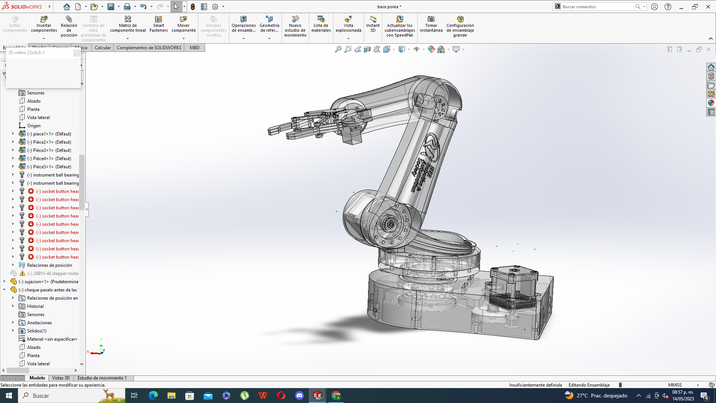Activate the Select arrow tool

tap(176, 7)
